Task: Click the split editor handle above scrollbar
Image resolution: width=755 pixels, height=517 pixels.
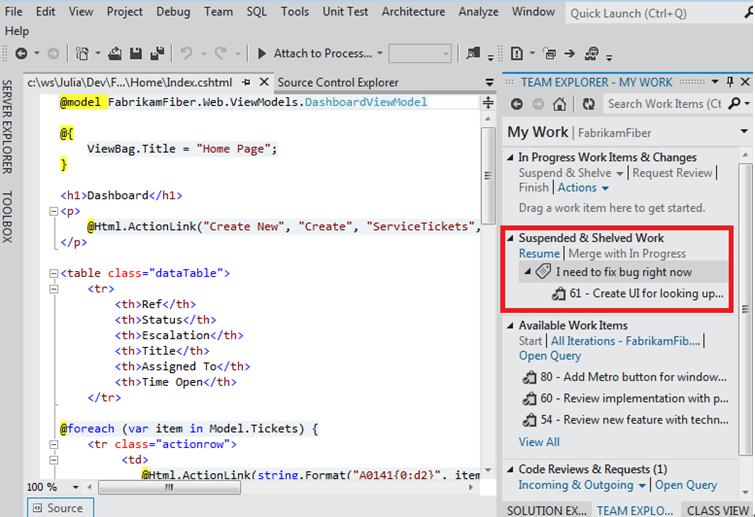Action: 488,103
